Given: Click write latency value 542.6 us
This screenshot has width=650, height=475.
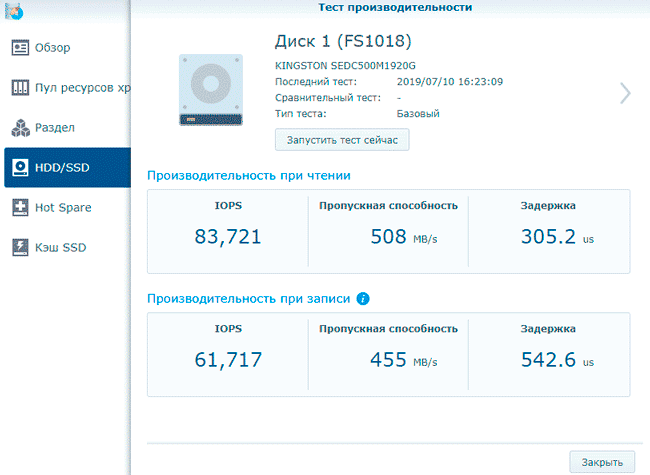Looking at the screenshot, I should click(x=557, y=360).
